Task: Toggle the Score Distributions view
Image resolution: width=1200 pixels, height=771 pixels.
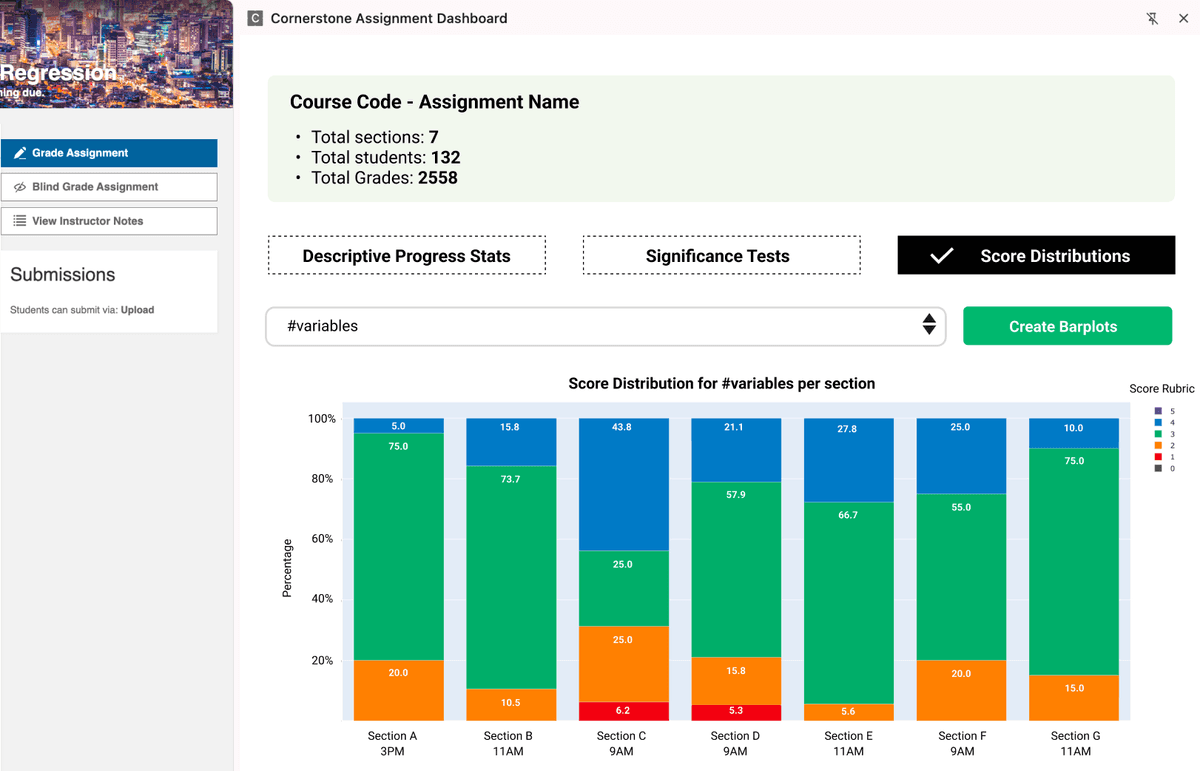Action: (x=1036, y=255)
